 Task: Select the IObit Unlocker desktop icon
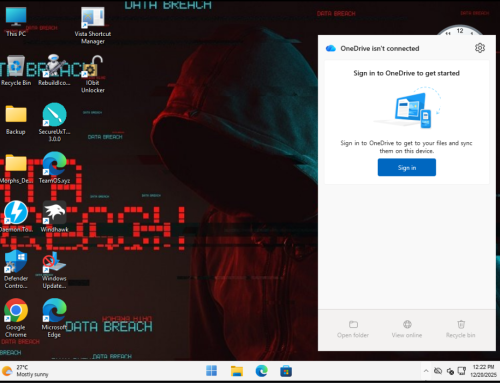(93, 75)
